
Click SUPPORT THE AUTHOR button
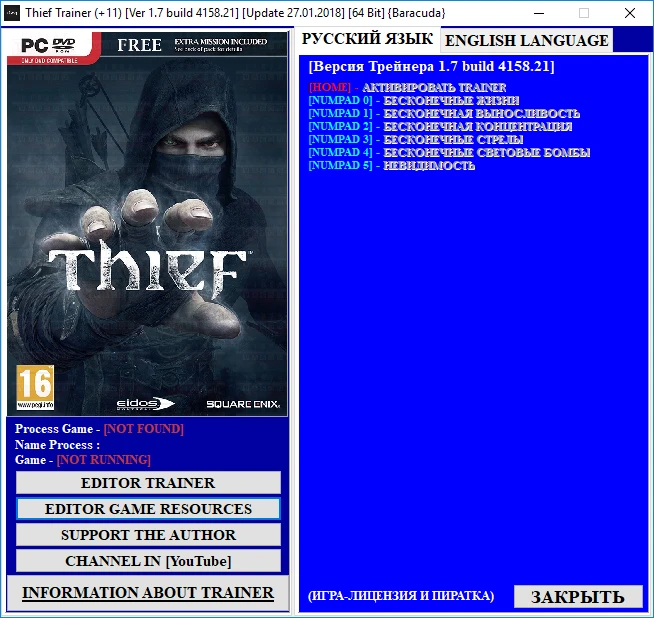pyautogui.click(x=148, y=535)
